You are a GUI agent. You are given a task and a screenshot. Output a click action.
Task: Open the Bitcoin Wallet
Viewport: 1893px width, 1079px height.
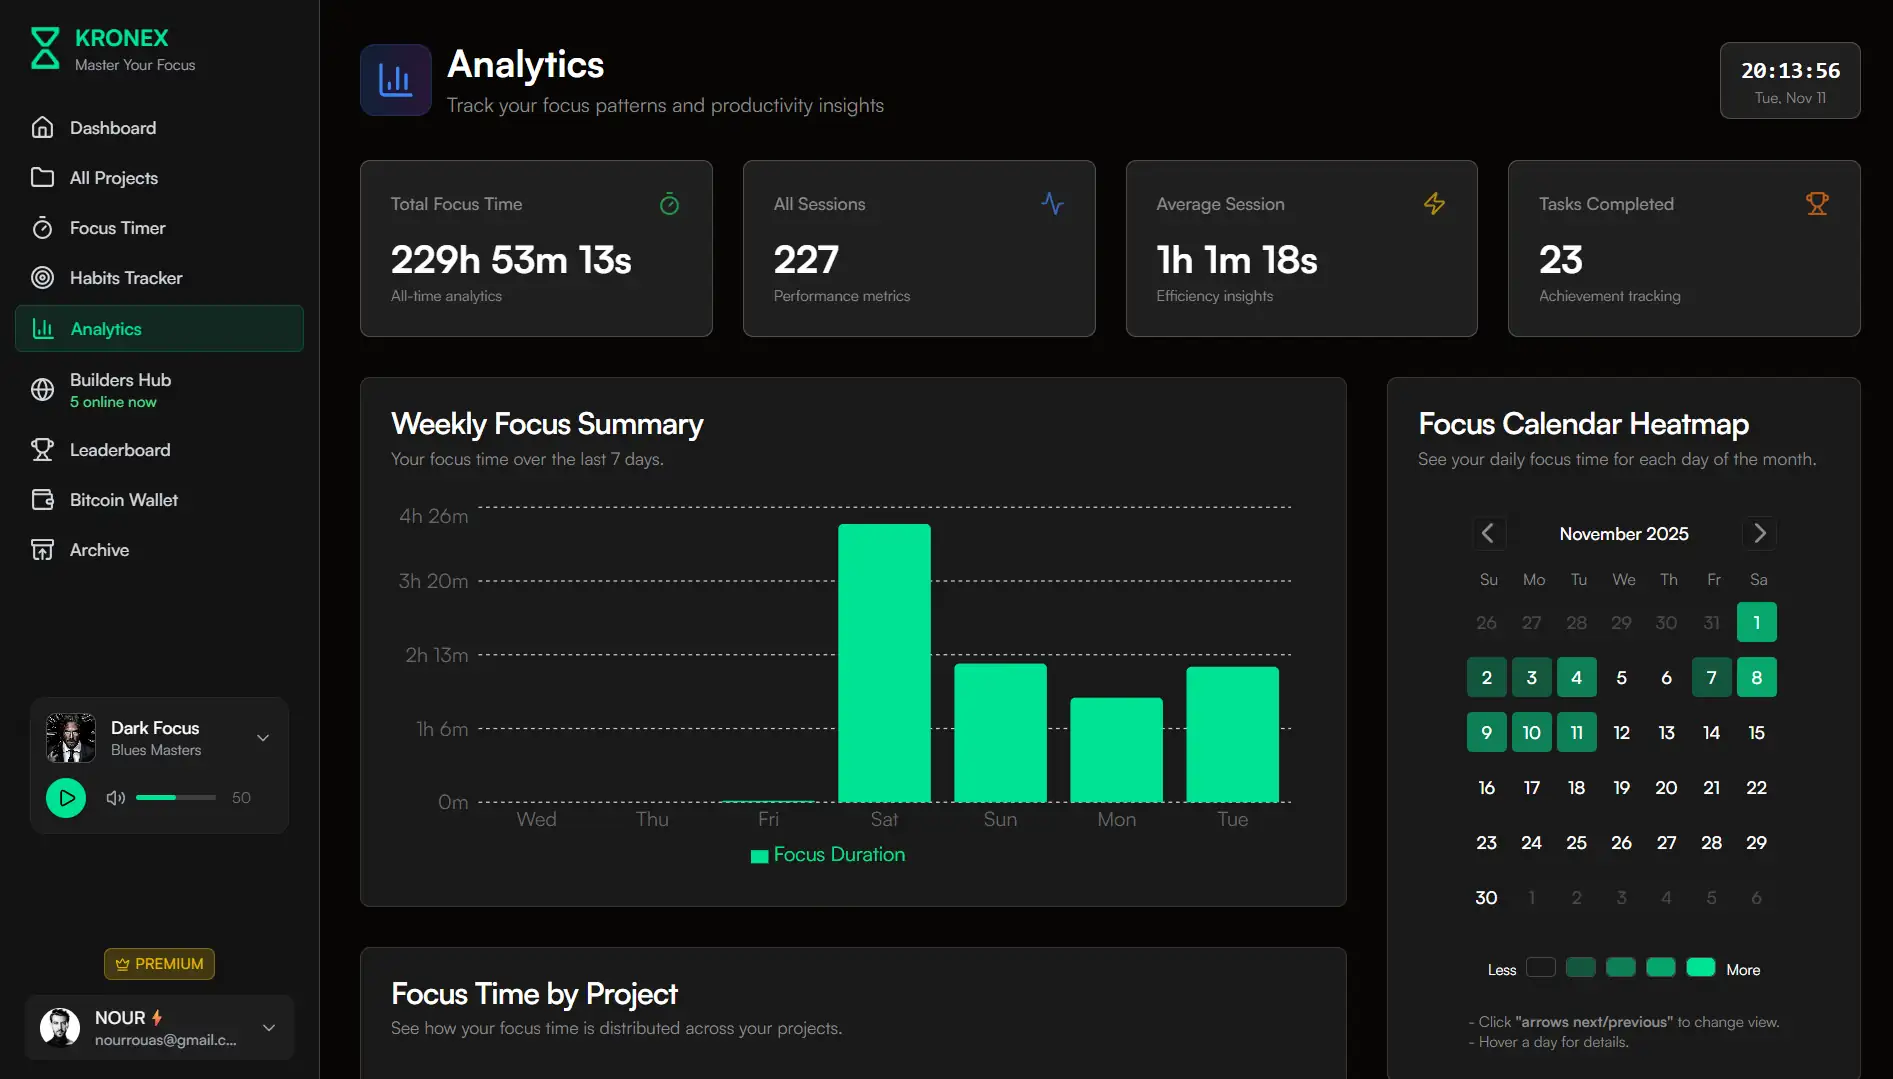pos(123,500)
